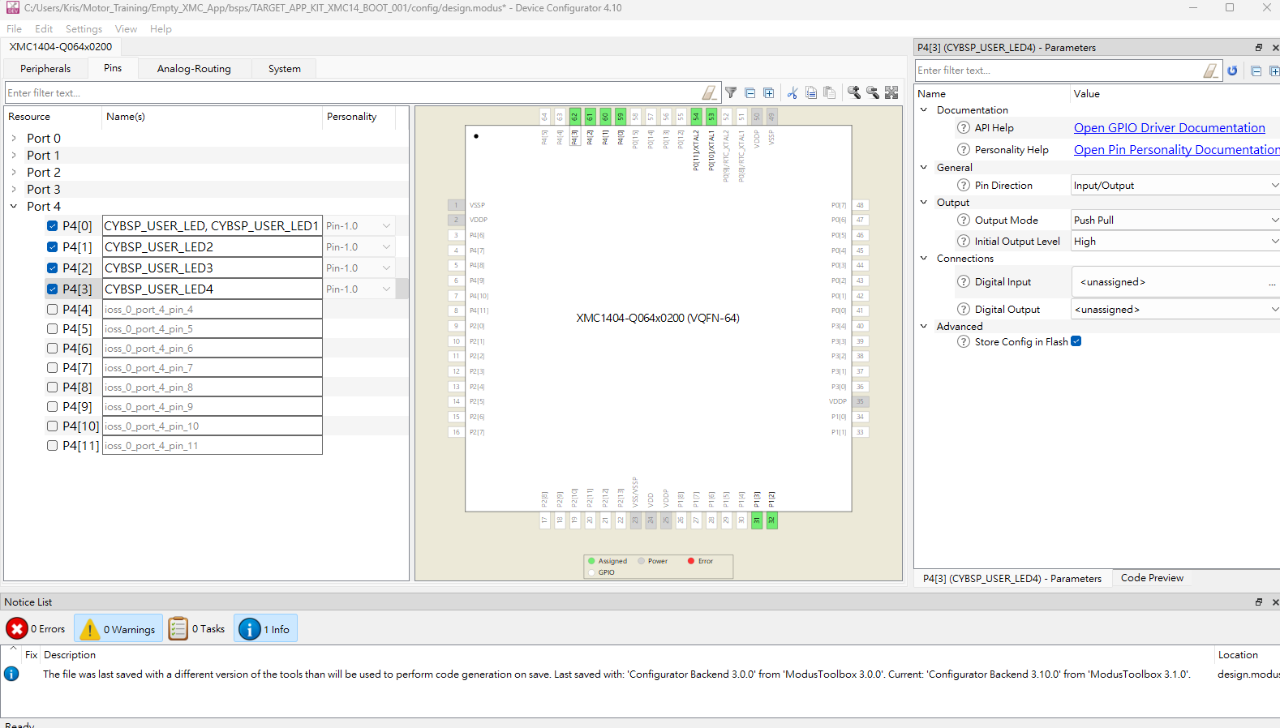This screenshot has width=1280, height=728.
Task: Collapse all resources in Pins tree
Action: (750, 93)
